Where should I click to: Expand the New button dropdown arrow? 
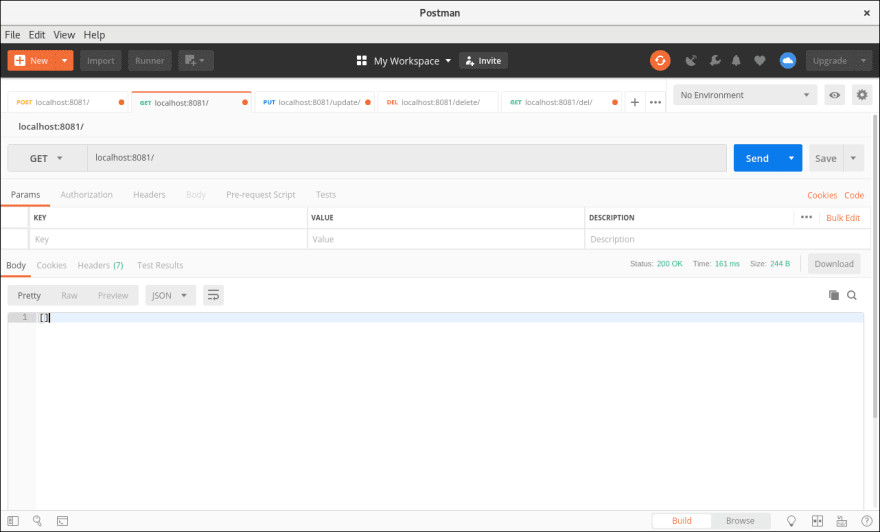pos(65,61)
